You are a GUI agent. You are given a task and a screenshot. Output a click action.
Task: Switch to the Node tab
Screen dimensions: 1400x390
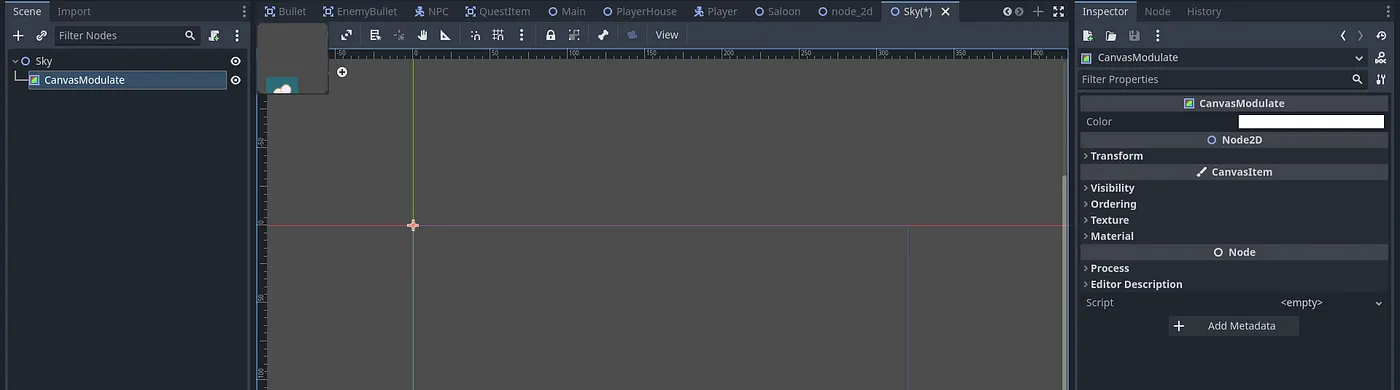1157,11
